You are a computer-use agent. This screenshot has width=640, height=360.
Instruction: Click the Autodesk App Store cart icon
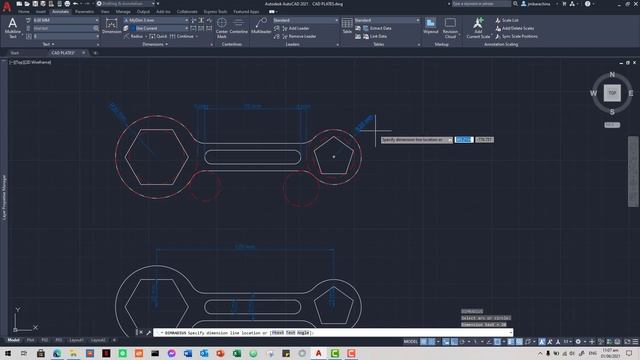click(x=564, y=4)
